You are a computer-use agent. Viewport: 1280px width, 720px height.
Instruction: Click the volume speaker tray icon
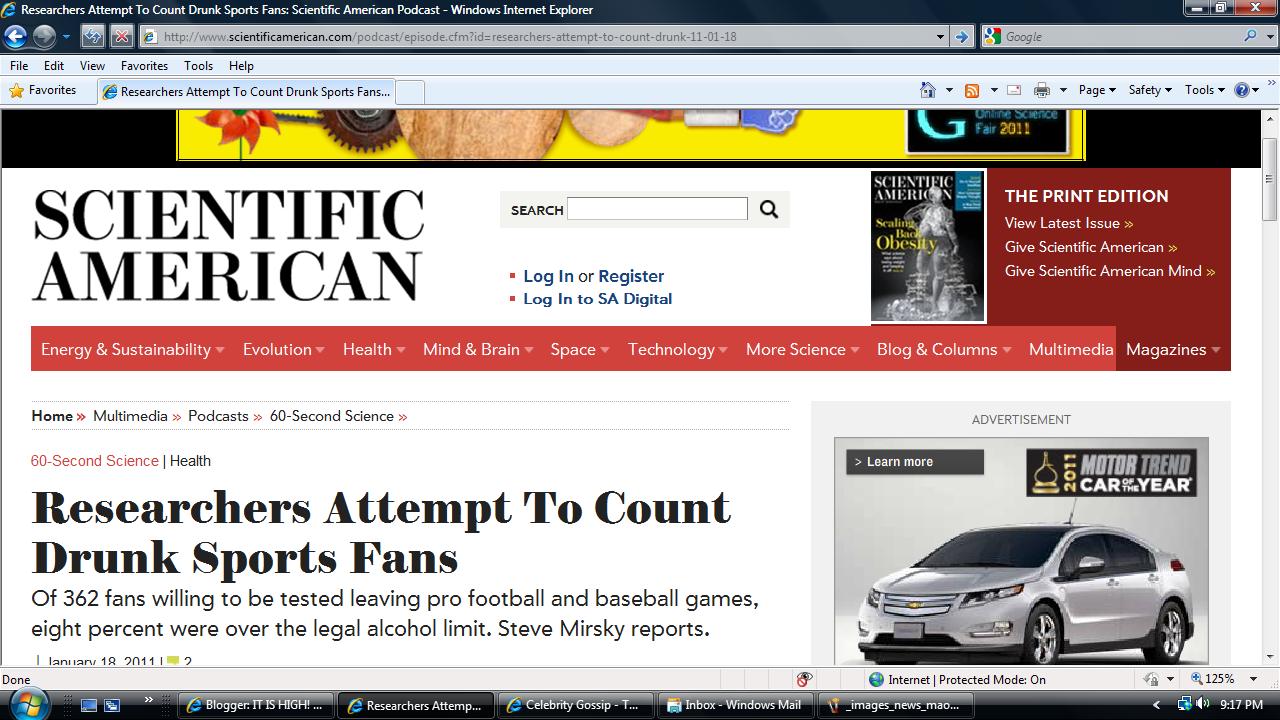(1202, 704)
